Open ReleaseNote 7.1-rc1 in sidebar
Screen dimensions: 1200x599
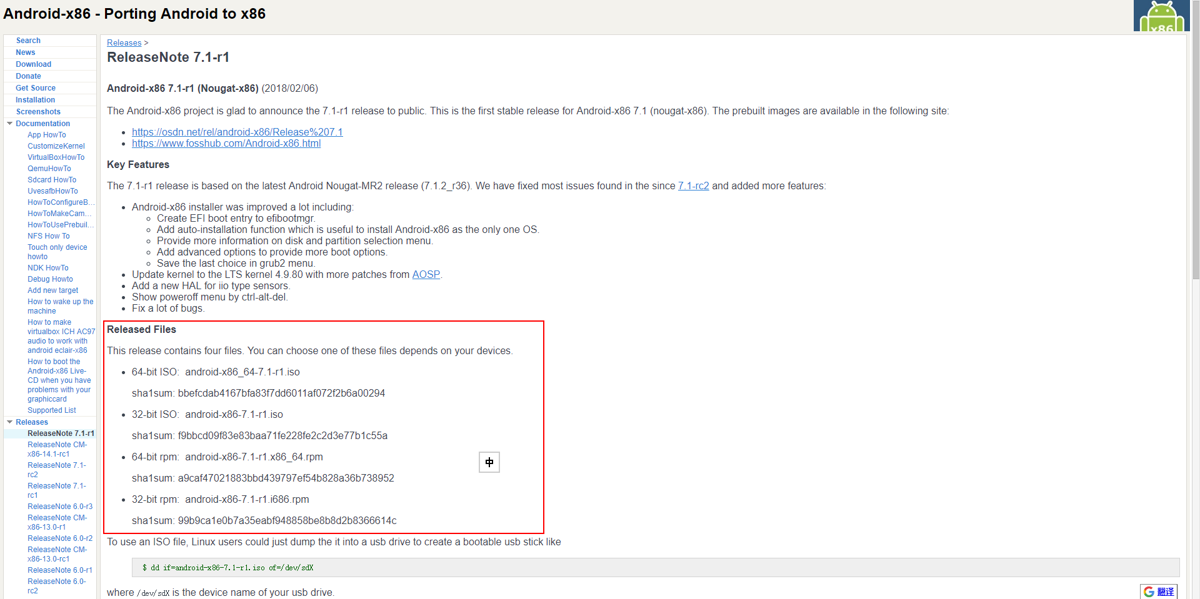[x=57, y=490]
